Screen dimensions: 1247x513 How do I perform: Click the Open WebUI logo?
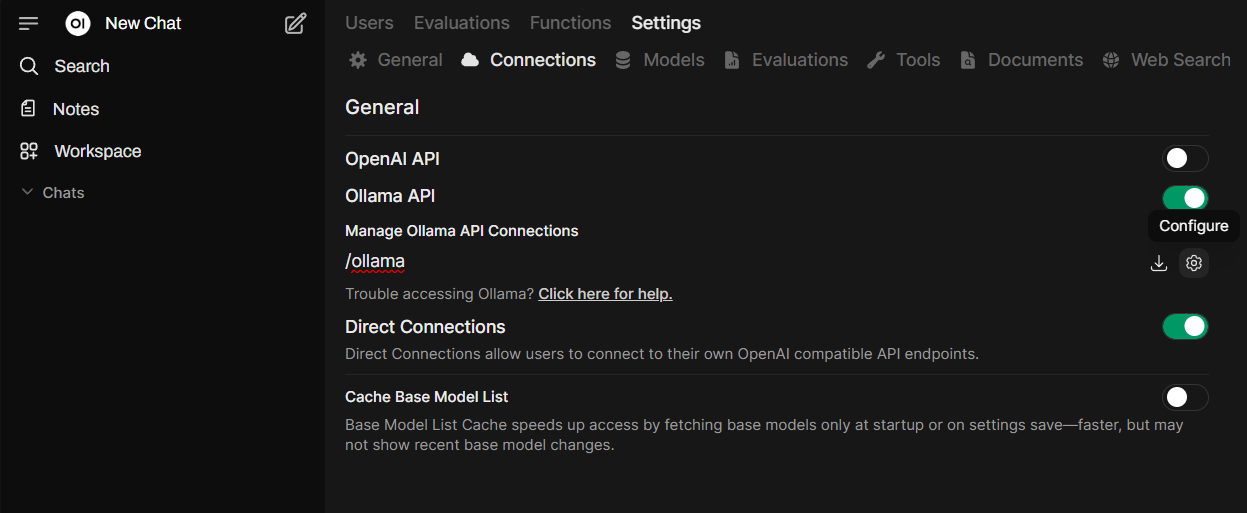point(78,23)
